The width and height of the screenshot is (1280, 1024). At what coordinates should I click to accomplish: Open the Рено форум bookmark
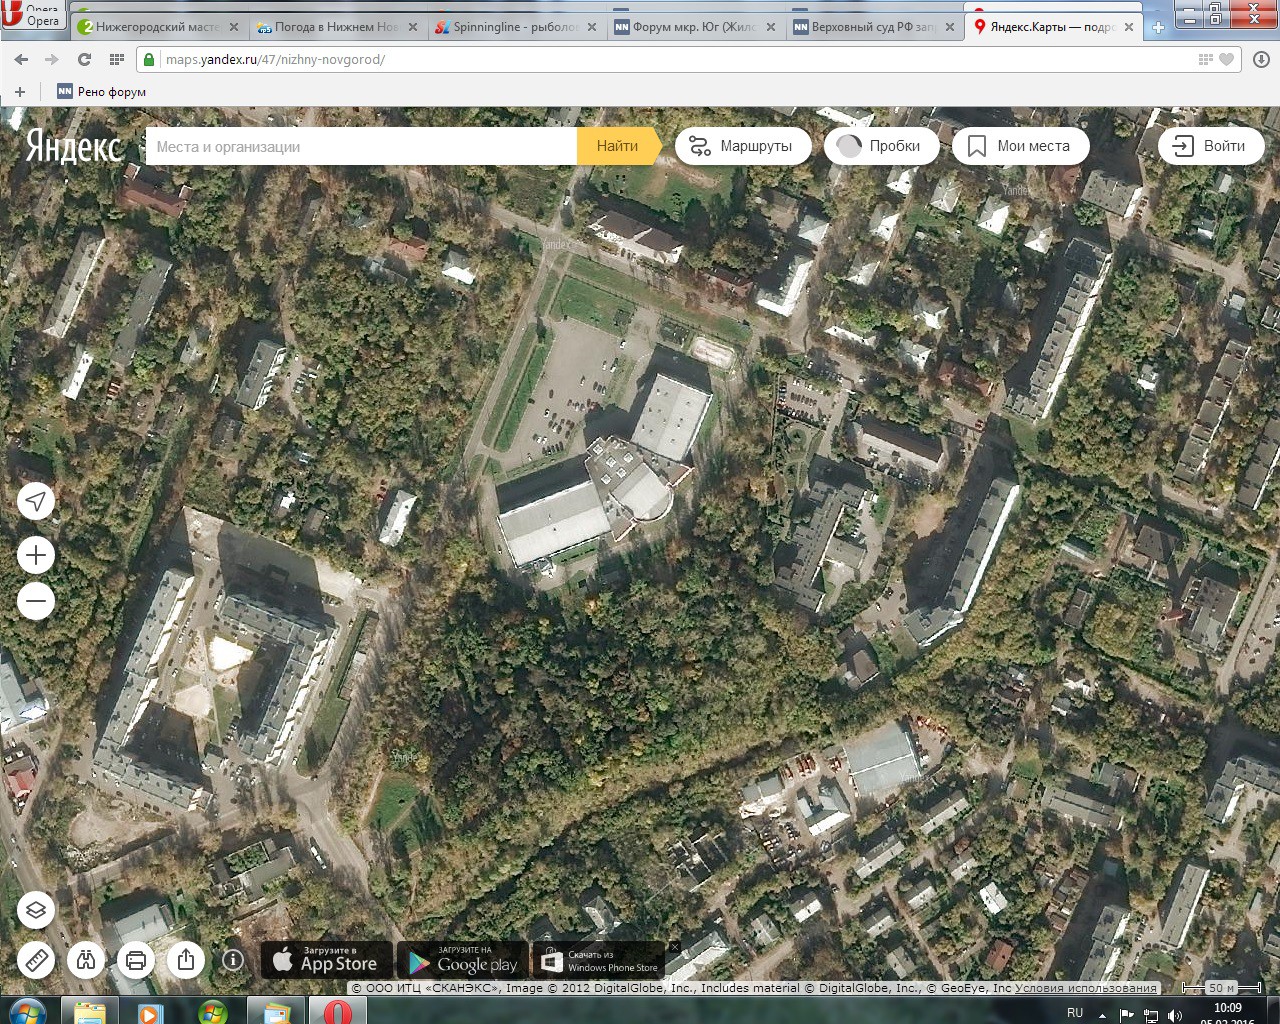click(x=102, y=91)
